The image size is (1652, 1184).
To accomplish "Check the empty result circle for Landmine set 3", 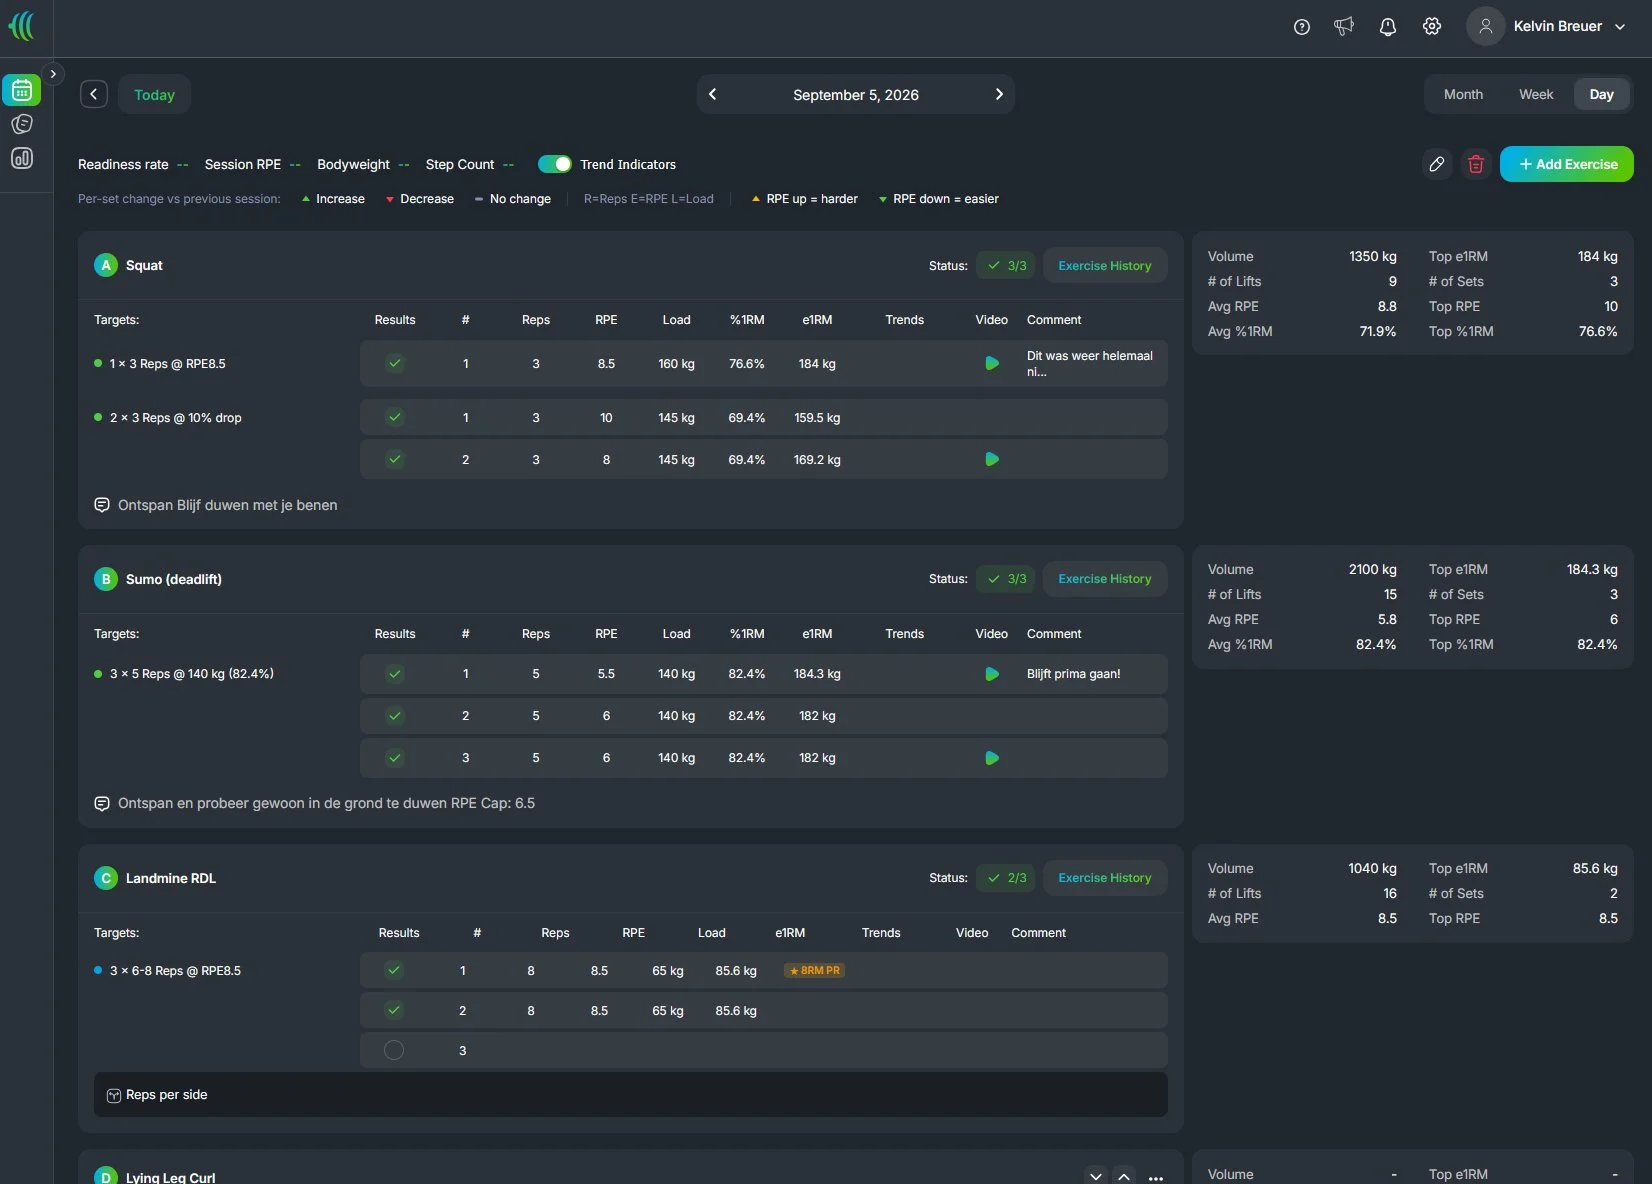I will 394,1050.
